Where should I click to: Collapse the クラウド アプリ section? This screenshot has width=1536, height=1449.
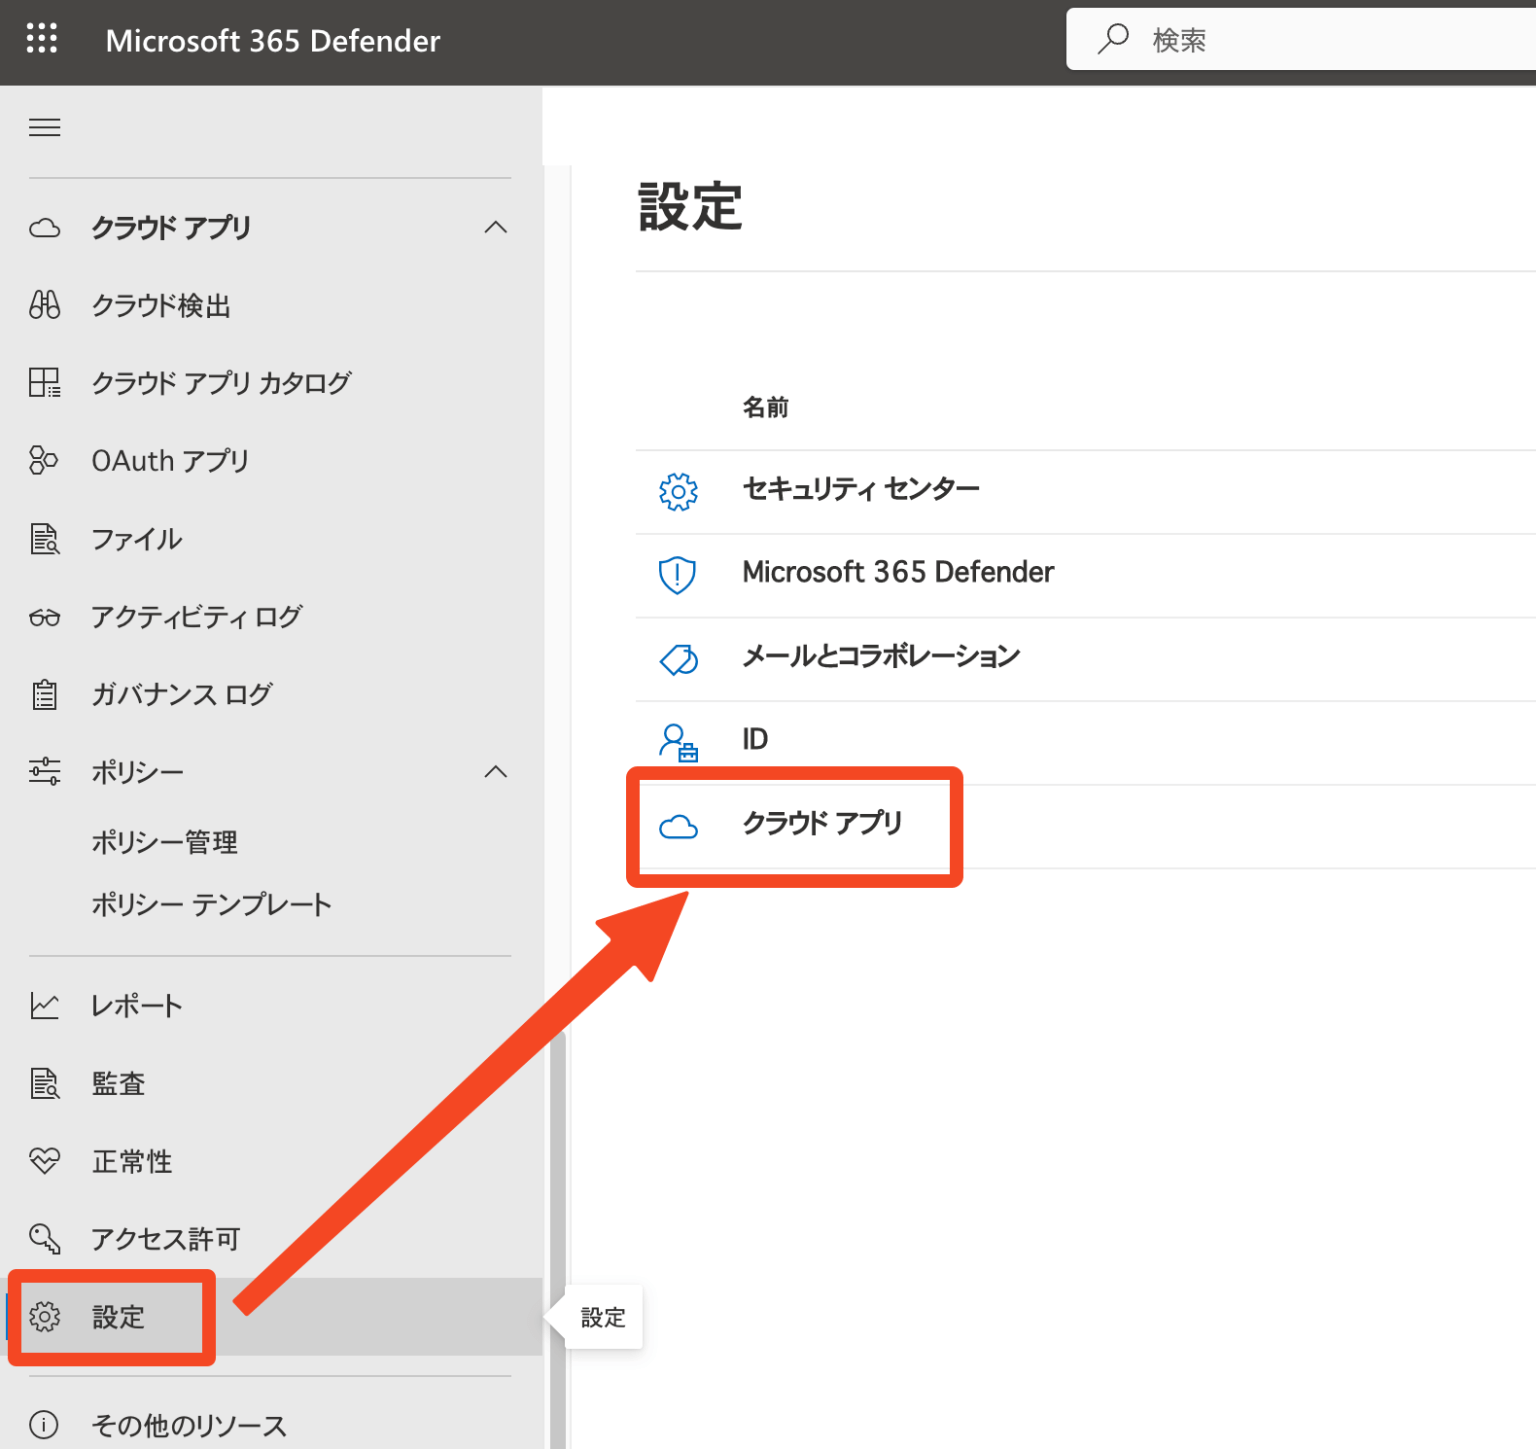point(496,227)
